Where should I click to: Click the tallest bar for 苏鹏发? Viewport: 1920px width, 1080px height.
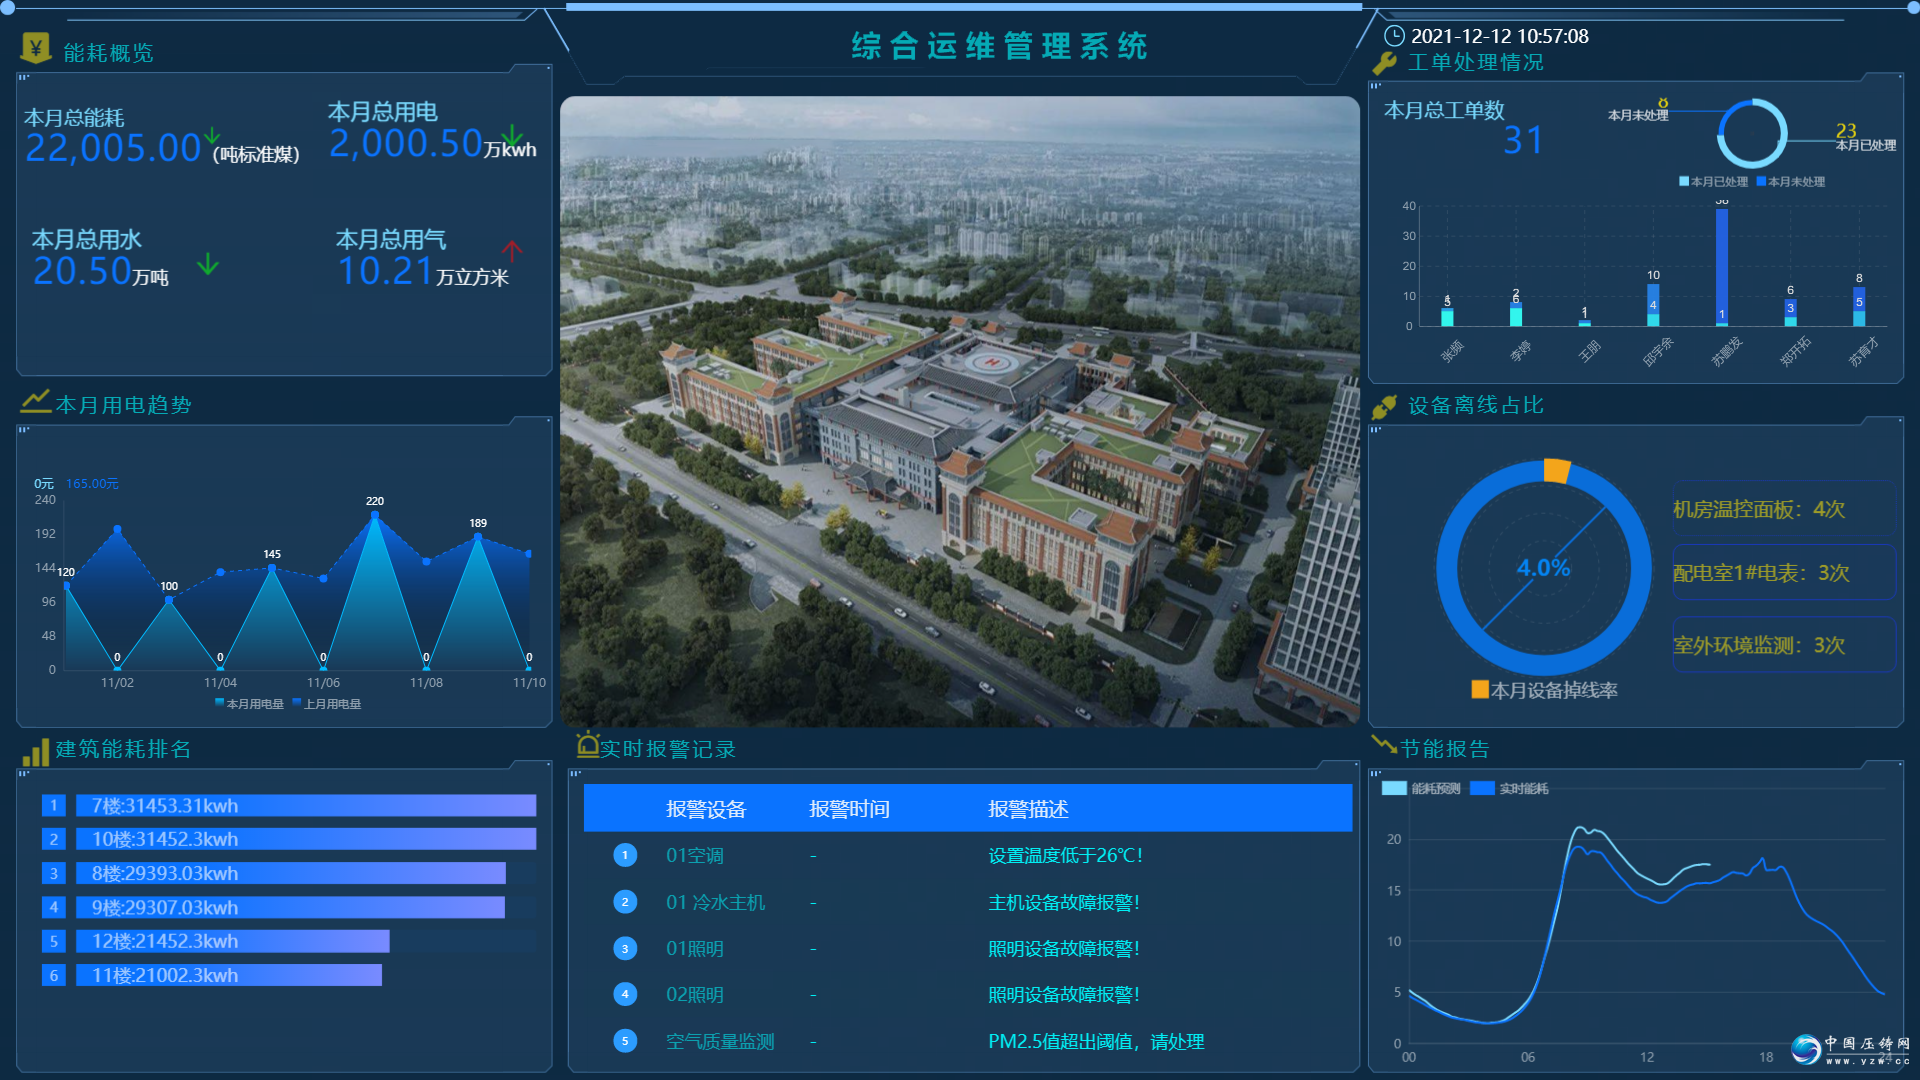(1722, 267)
